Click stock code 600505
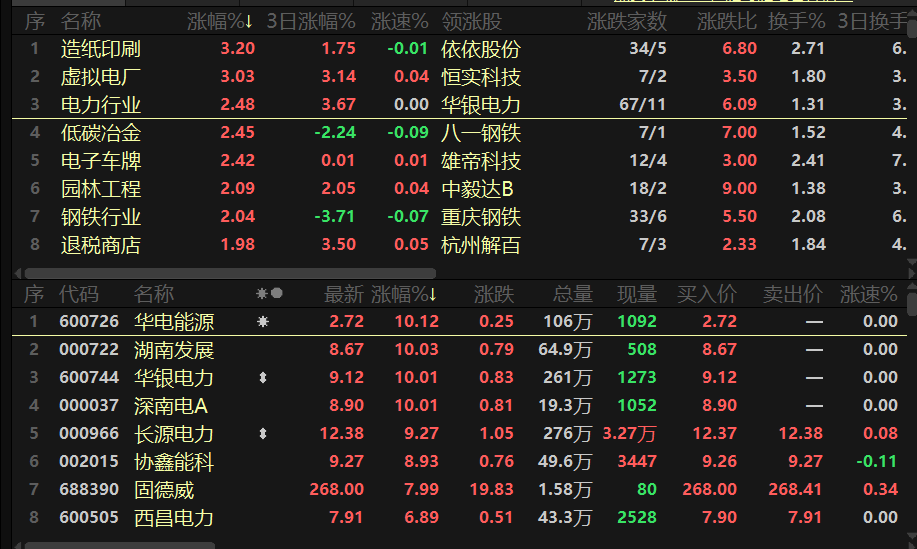917x549 pixels. click(x=89, y=517)
